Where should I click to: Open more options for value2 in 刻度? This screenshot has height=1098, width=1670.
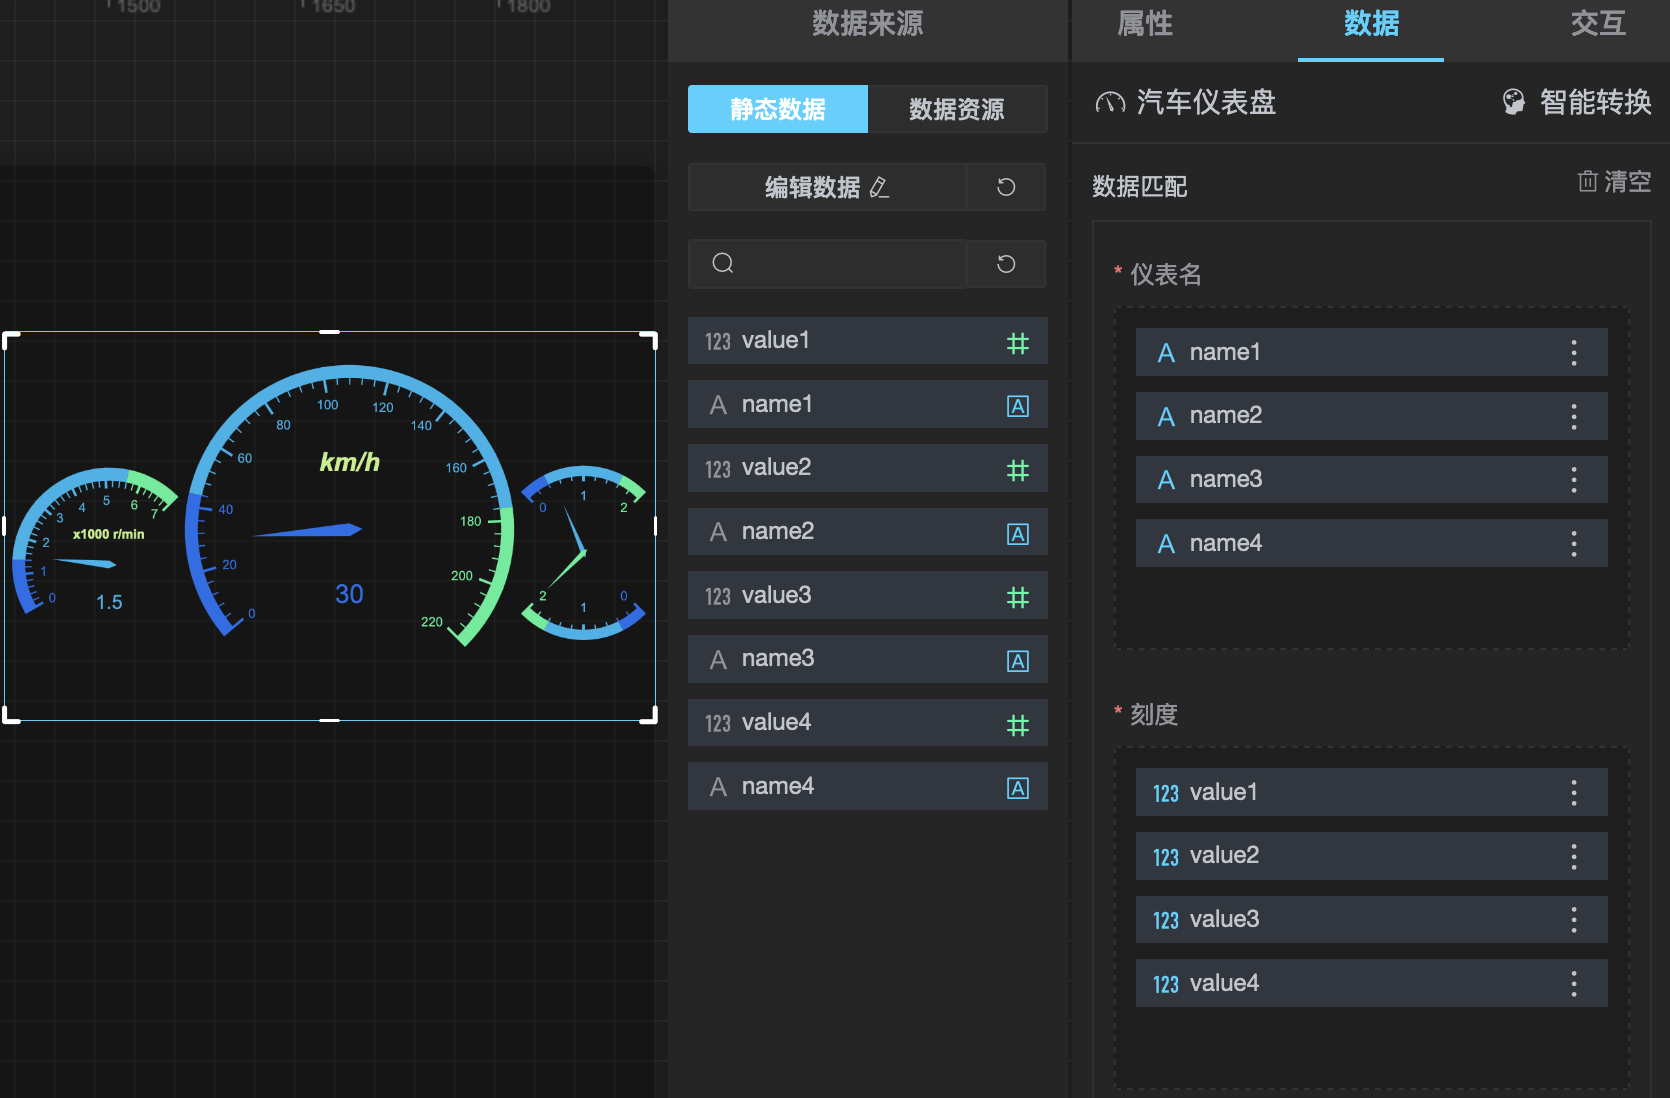point(1574,856)
